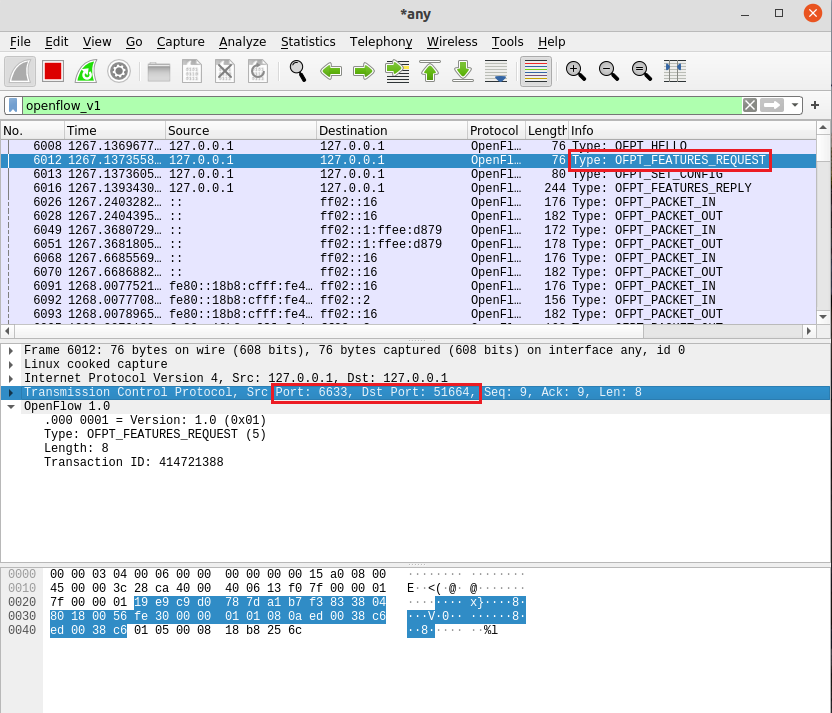
Task: Expand Transmission Control Protocol row
Action: [11, 393]
